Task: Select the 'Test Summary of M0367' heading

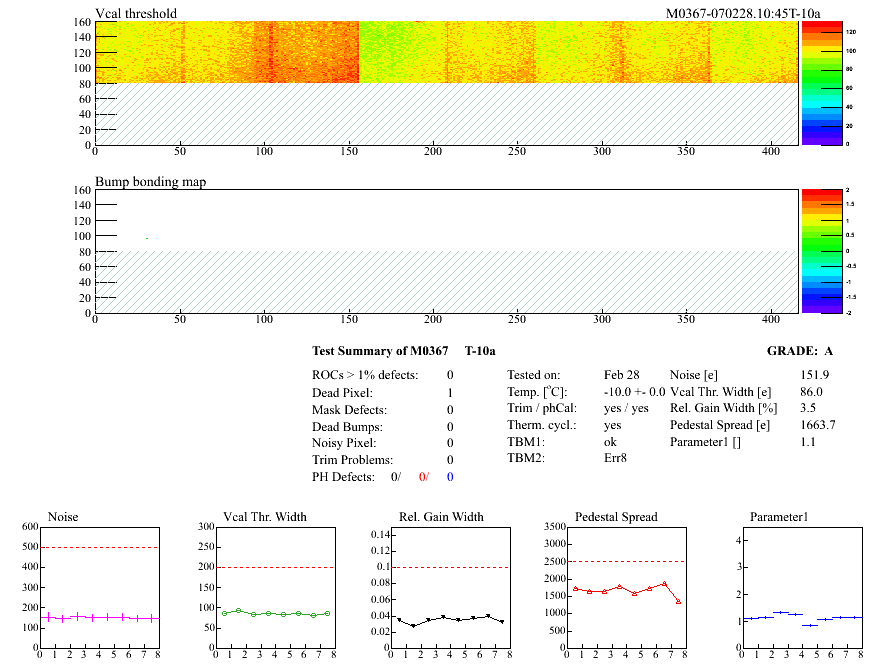Action: pos(380,351)
